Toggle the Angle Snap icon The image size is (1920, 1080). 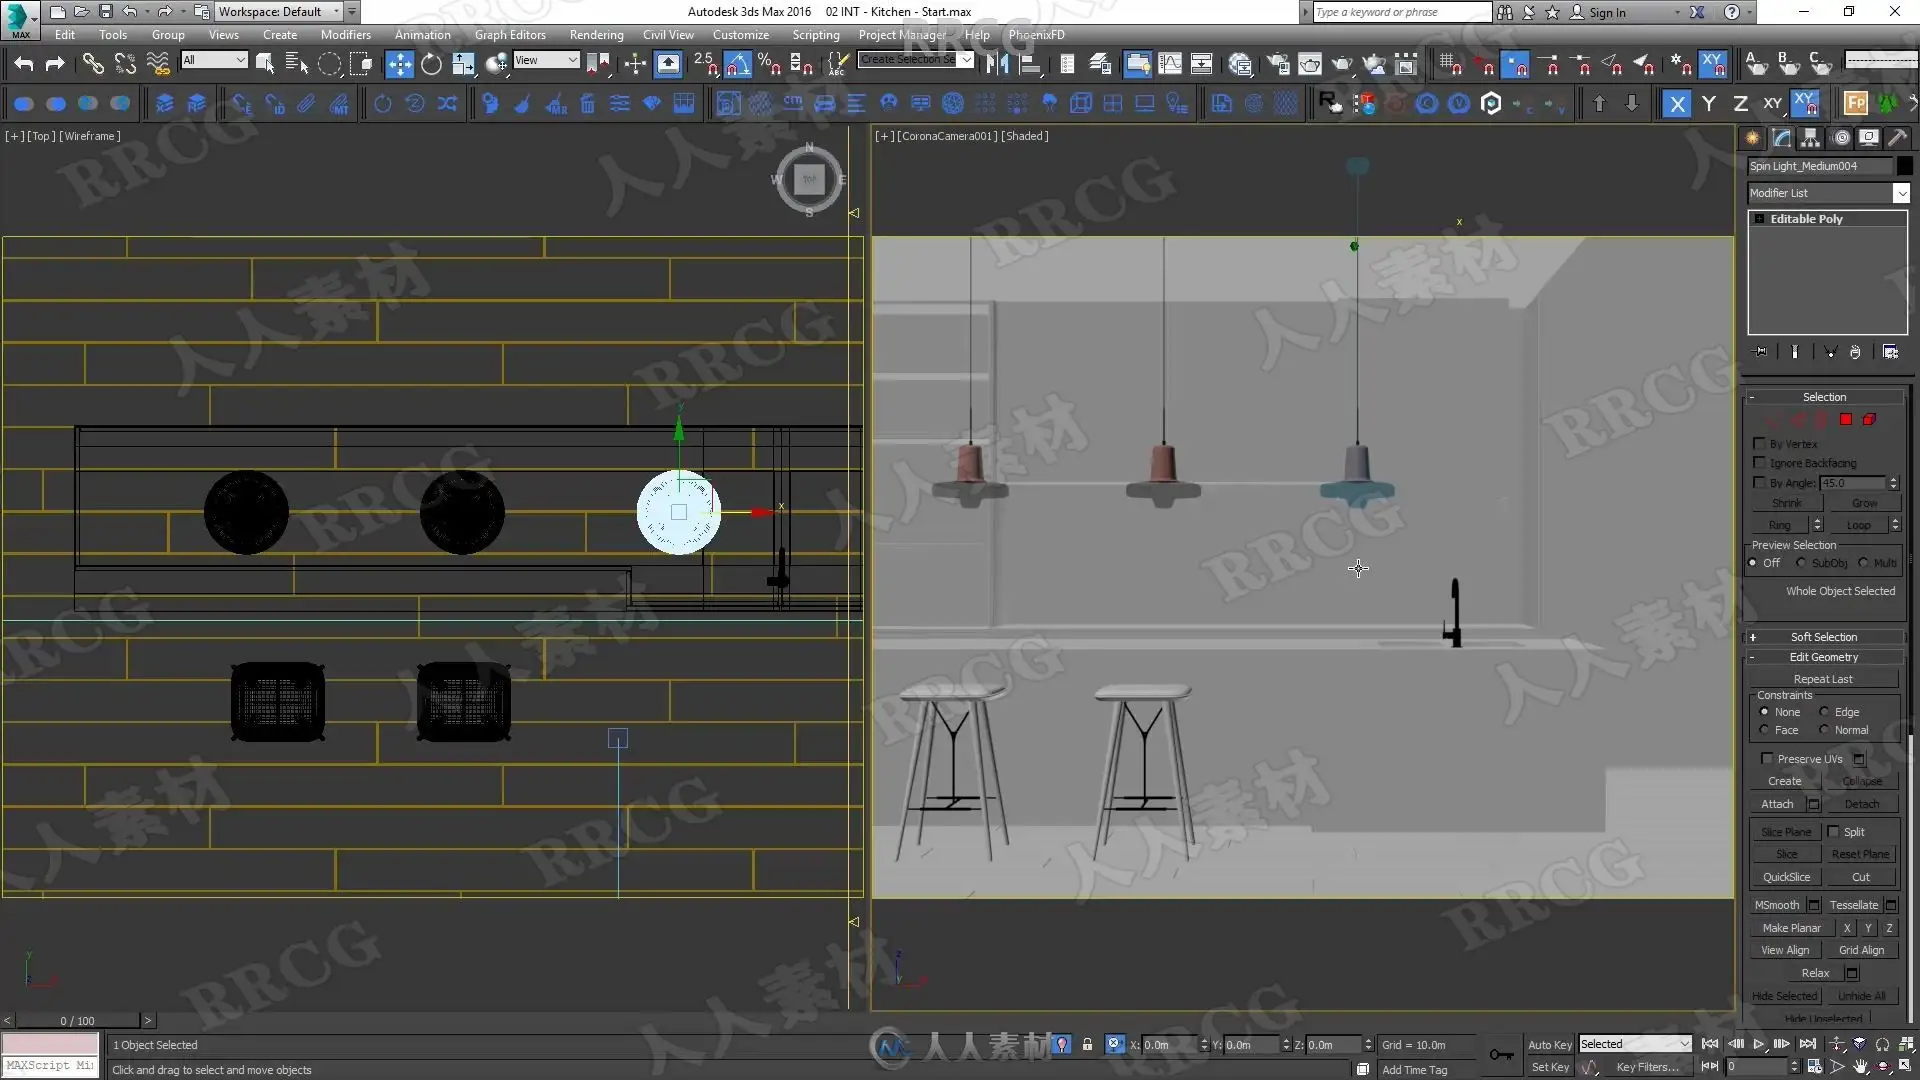737,64
